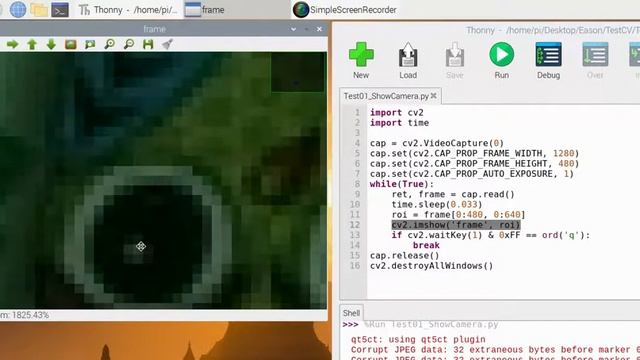
Task: Click Thonny's Load button
Action: click(x=408, y=60)
